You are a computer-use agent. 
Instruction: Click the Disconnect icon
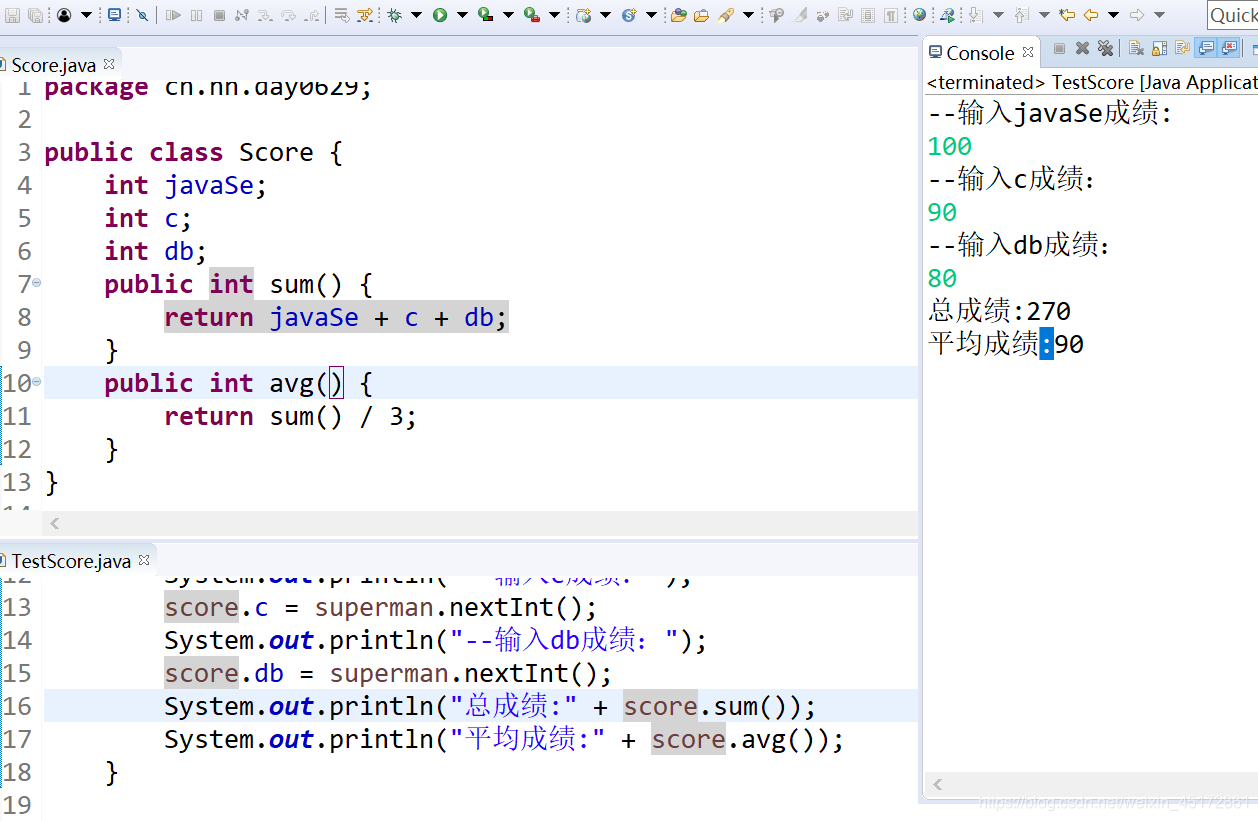coord(241,15)
